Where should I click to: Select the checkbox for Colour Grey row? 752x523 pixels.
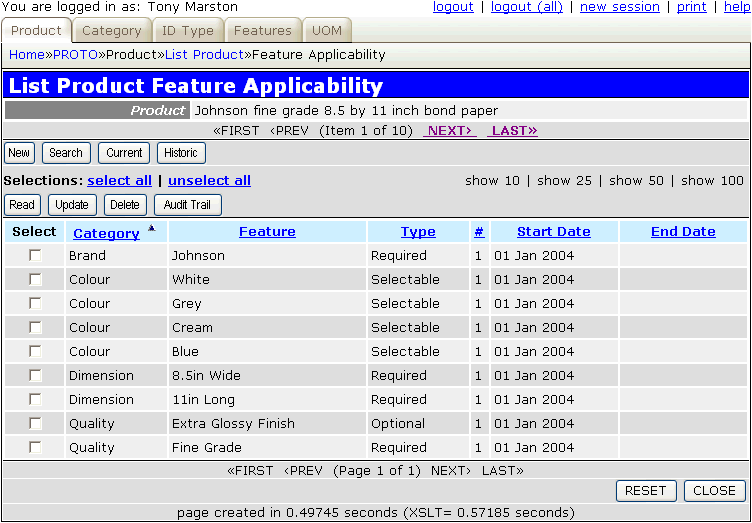pyautogui.click(x=35, y=303)
